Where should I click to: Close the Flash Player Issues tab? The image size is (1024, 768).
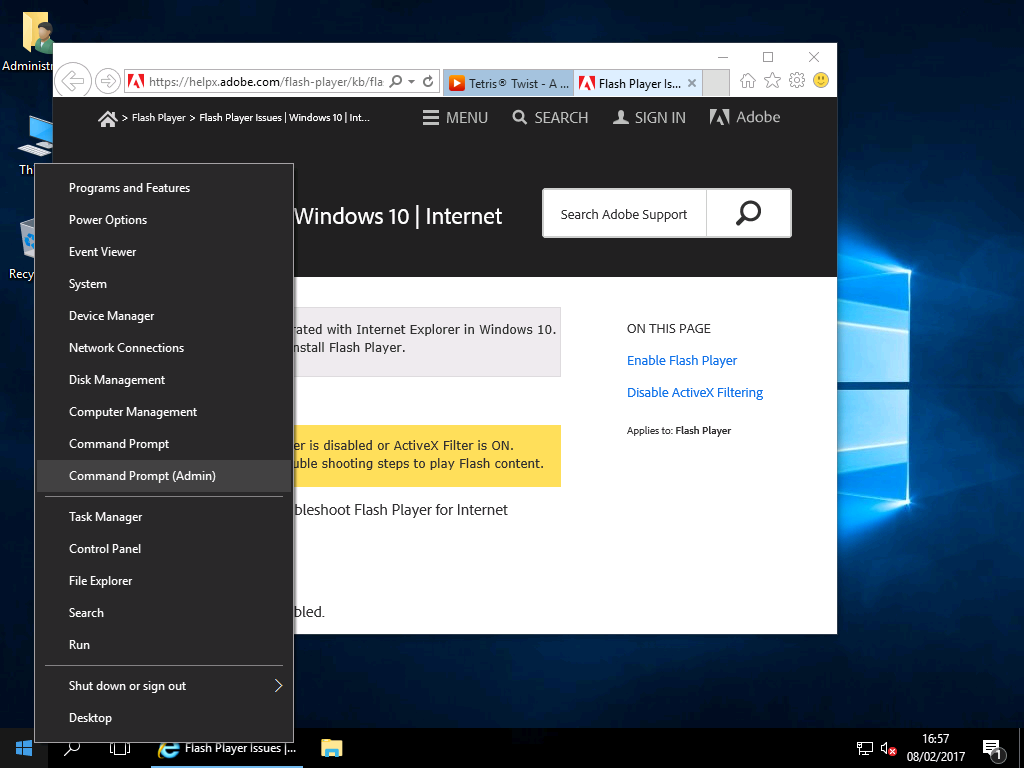[692, 83]
